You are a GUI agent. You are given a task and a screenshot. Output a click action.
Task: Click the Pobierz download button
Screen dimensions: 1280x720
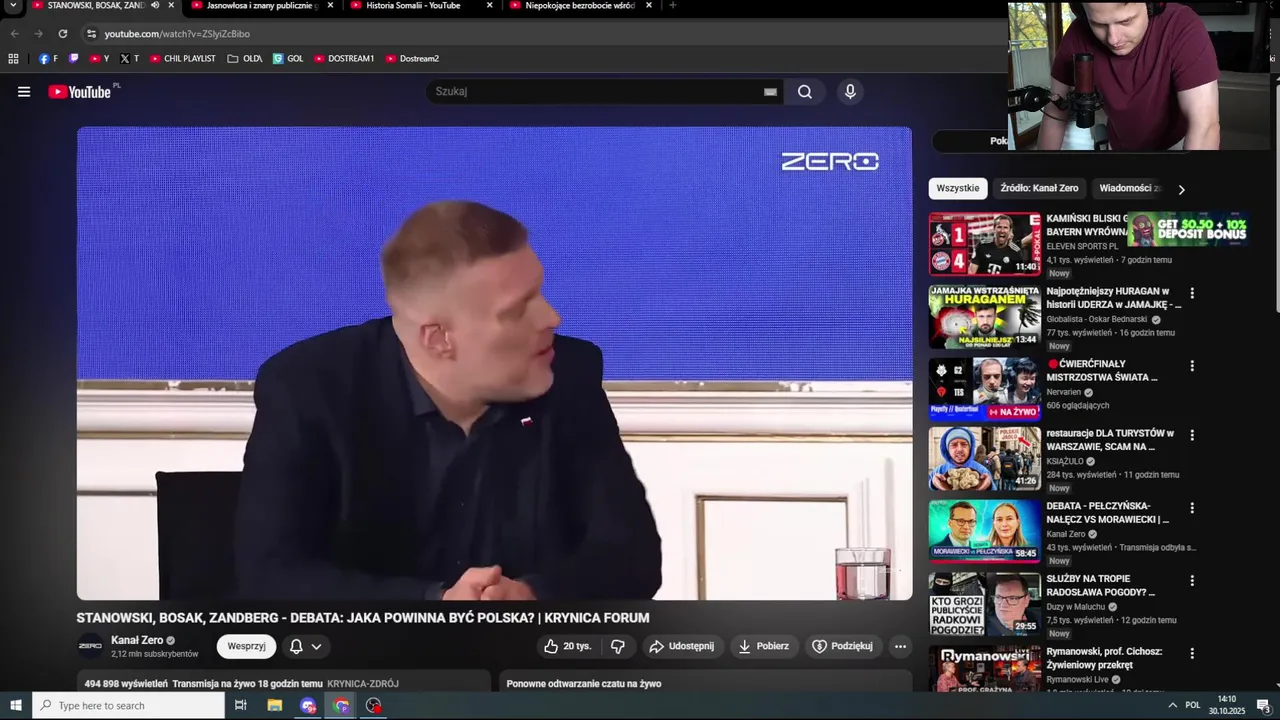point(764,646)
